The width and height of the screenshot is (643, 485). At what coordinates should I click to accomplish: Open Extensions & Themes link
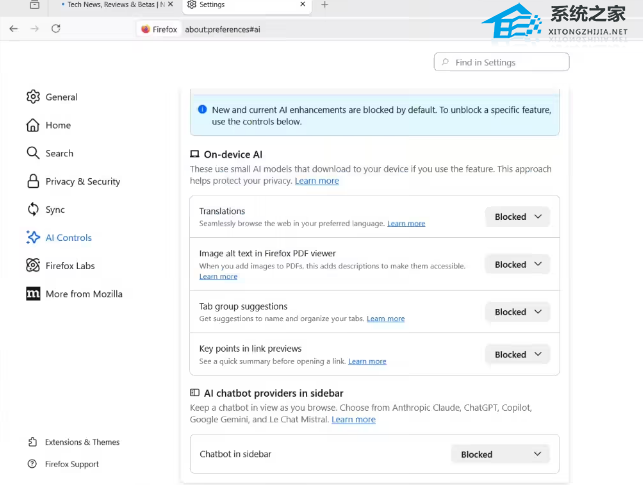click(x=82, y=442)
